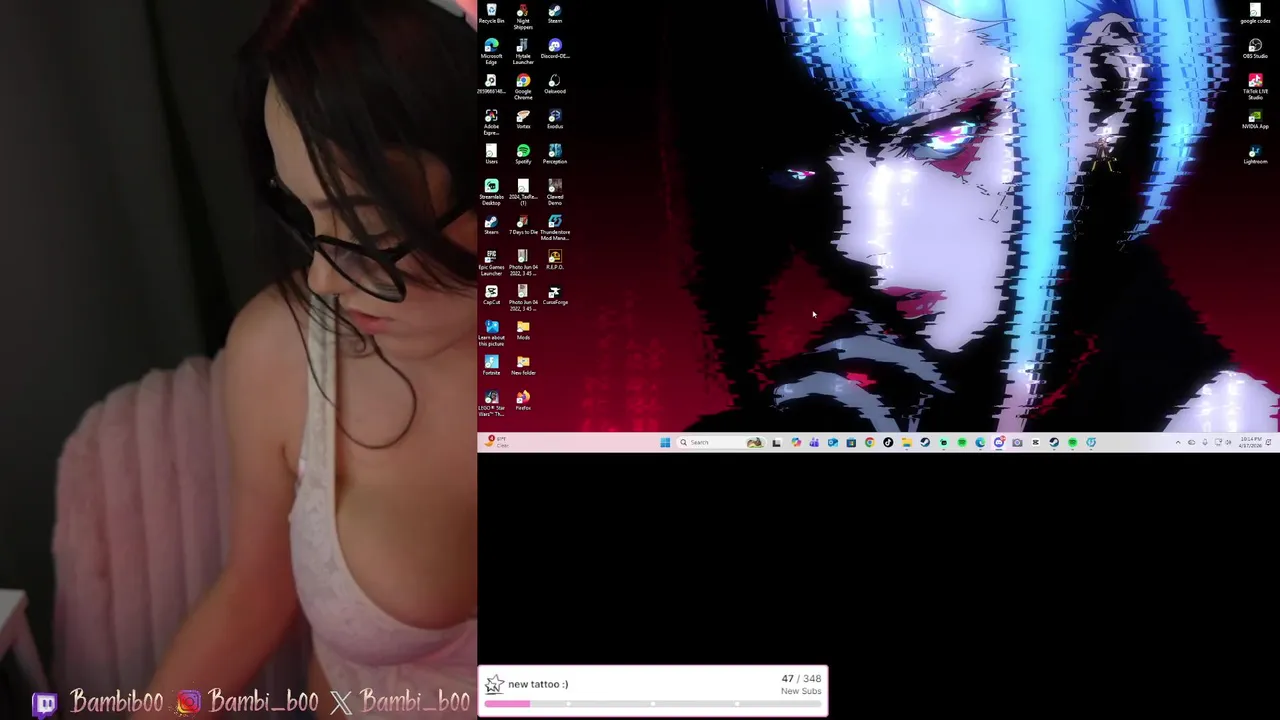Select the LEGO Star Wars desktop icon
The height and width of the screenshot is (720, 1280).
tap(491, 403)
